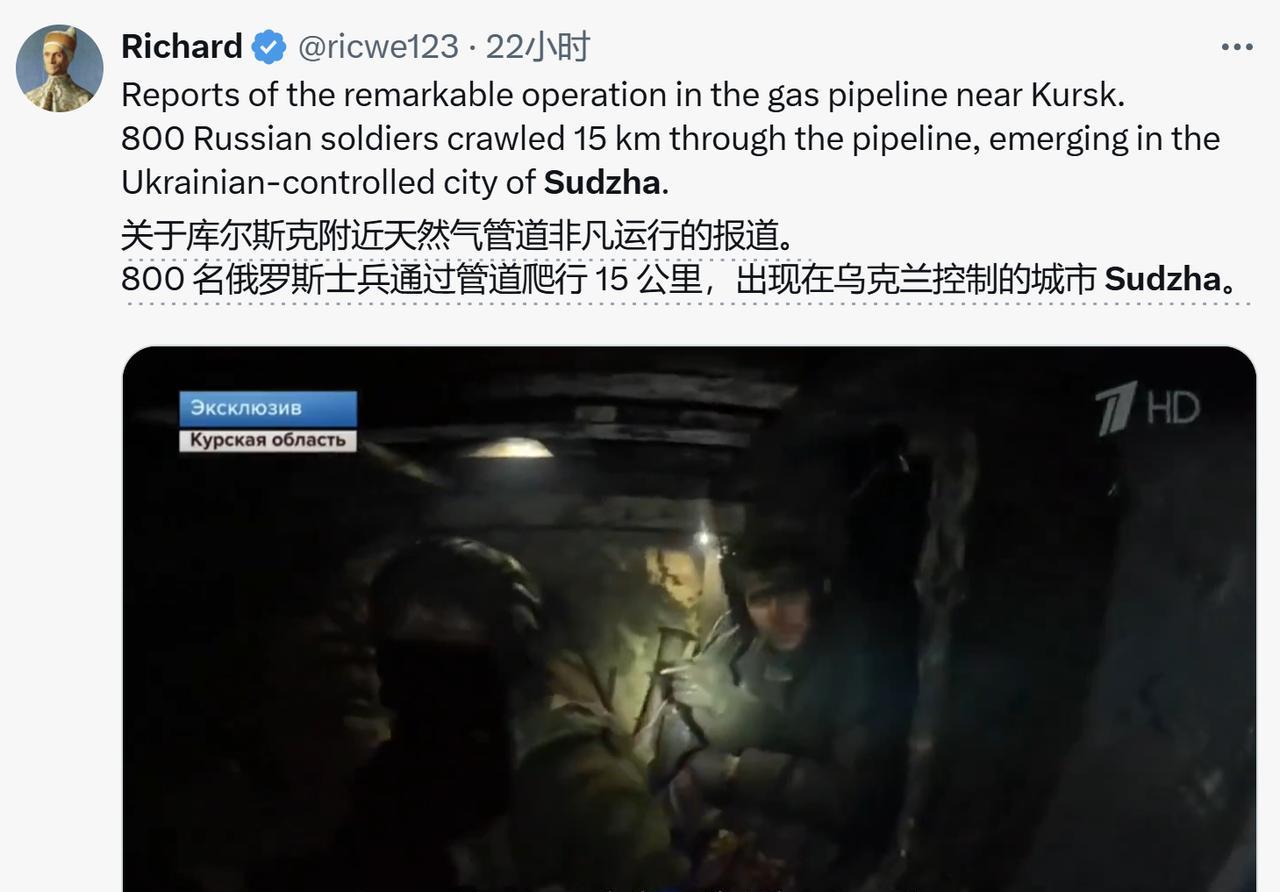Open Richard's profile avatar picture

click(59, 68)
